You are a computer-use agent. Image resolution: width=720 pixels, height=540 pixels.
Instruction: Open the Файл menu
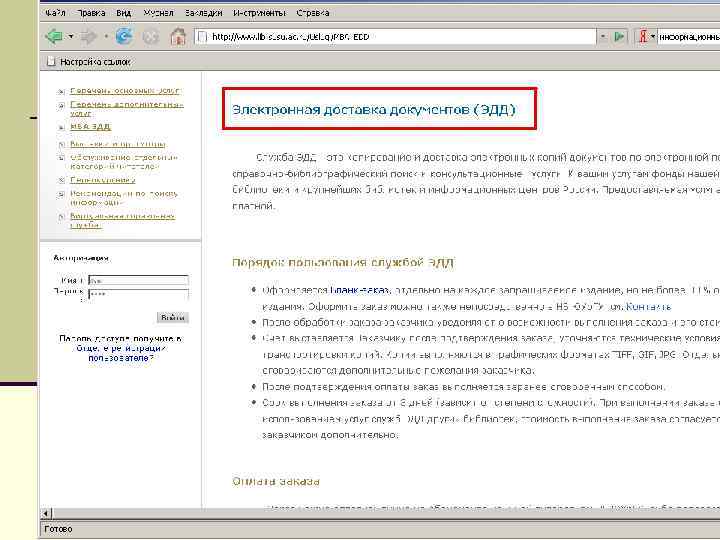[55, 13]
